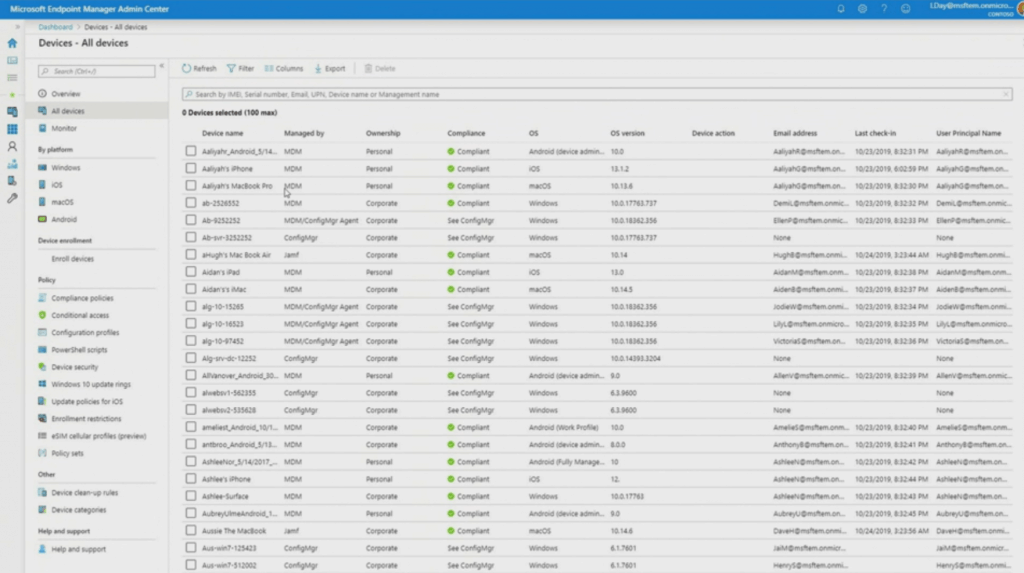Open the Devices icon in left rail

coord(12,112)
